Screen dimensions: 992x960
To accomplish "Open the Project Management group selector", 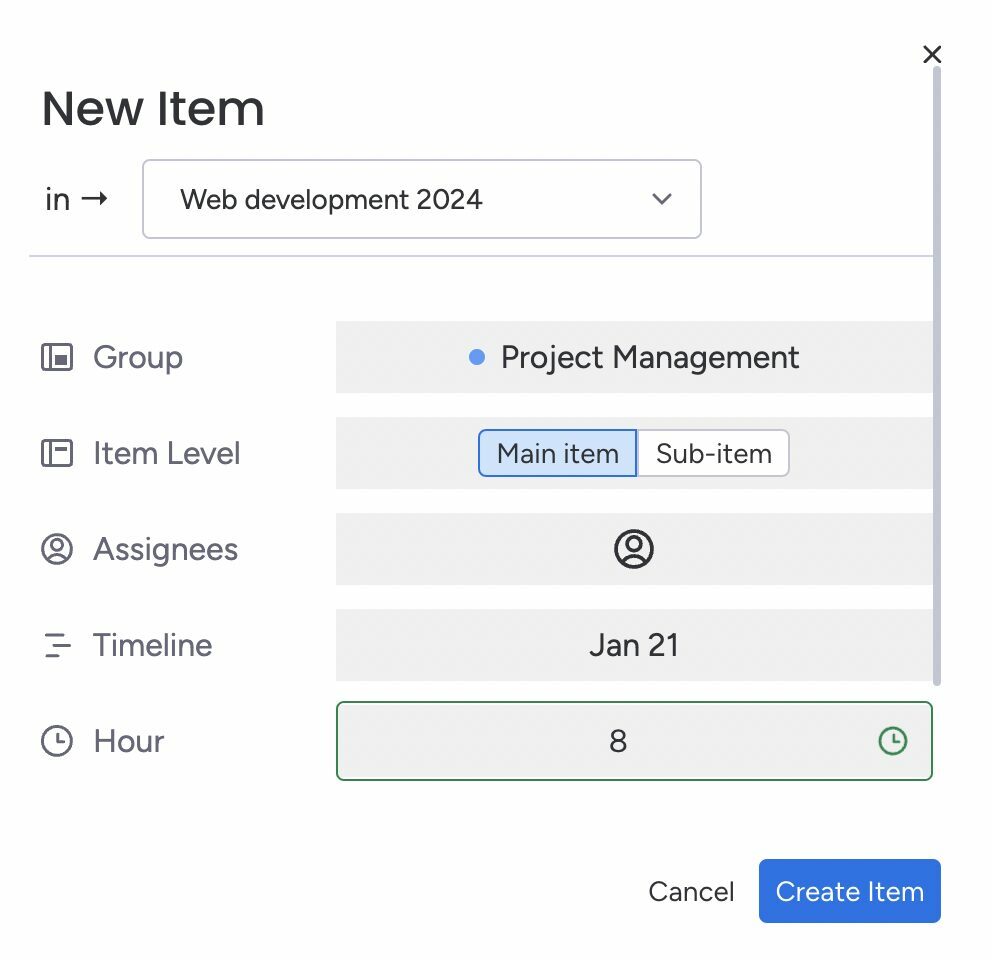I will point(634,358).
